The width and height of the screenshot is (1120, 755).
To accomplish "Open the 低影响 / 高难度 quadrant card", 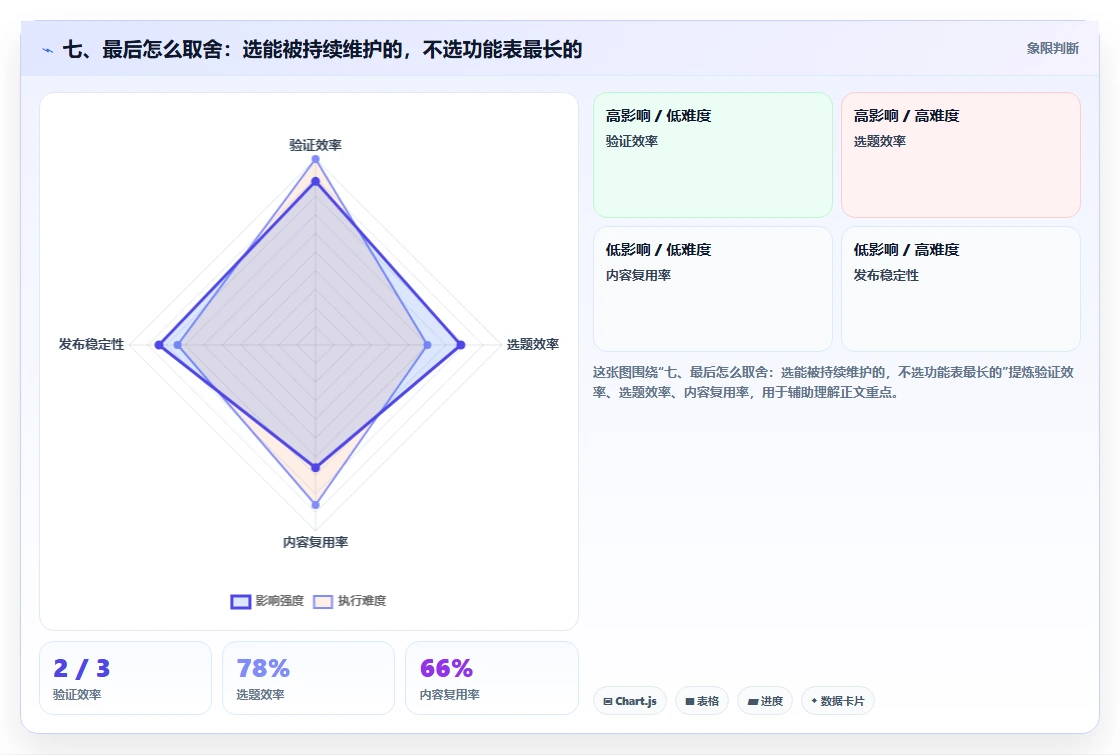I will (x=961, y=289).
